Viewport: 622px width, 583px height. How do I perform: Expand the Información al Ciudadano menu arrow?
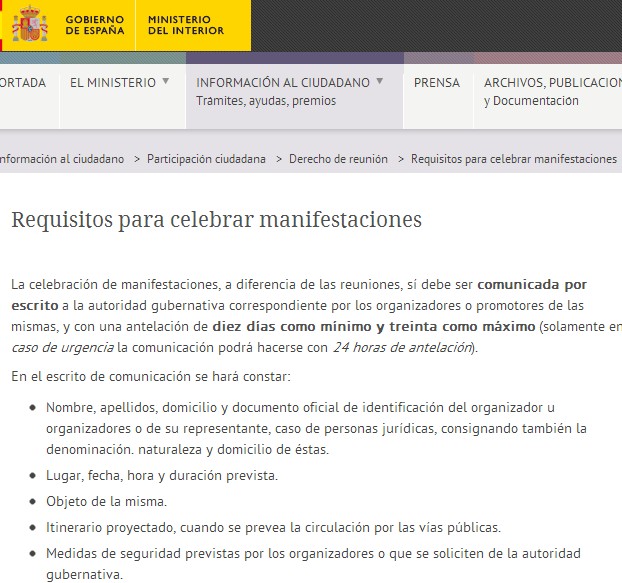pyautogui.click(x=380, y=82)
